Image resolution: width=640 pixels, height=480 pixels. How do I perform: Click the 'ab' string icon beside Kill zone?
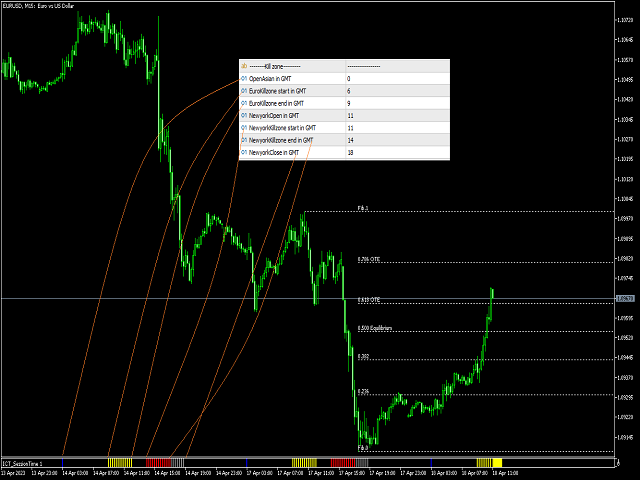coord(244,66)
